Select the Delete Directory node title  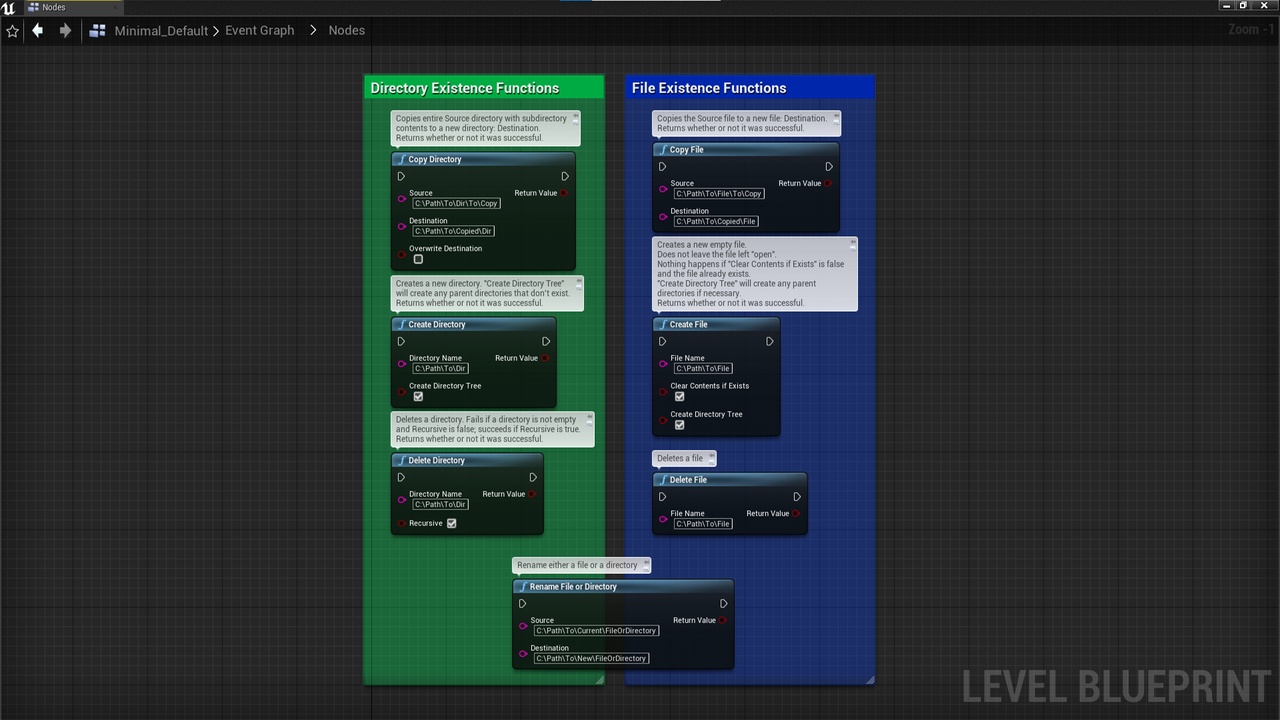pyautogui.click(x=436, y=460)
